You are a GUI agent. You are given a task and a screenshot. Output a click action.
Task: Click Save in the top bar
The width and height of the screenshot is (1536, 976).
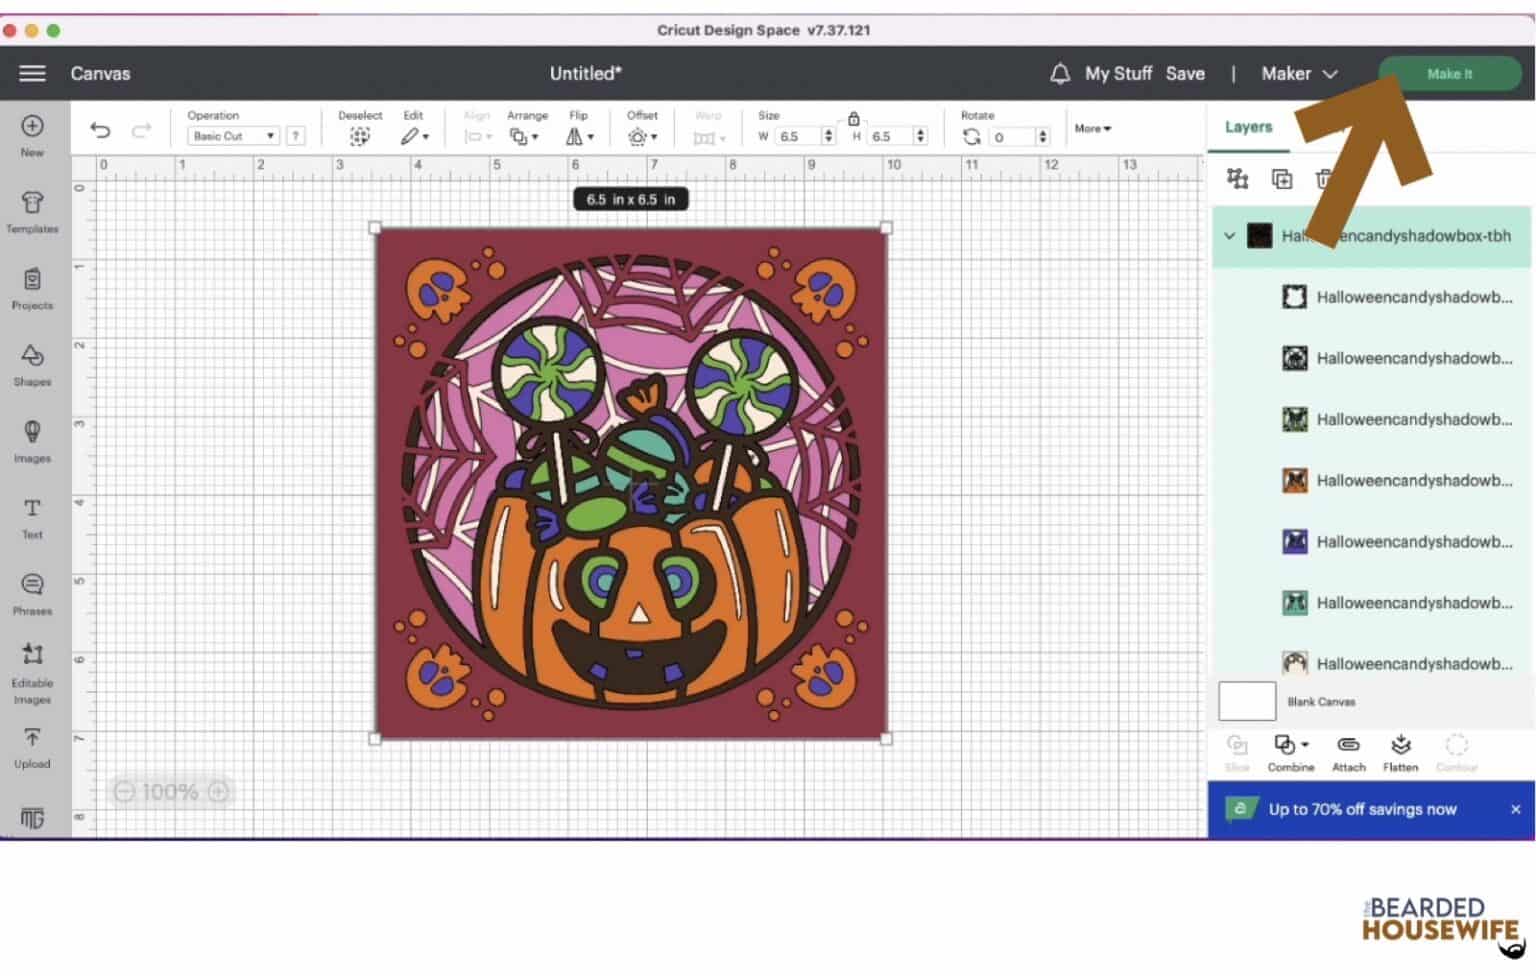pyautogui.click(x=1186, y=73)
